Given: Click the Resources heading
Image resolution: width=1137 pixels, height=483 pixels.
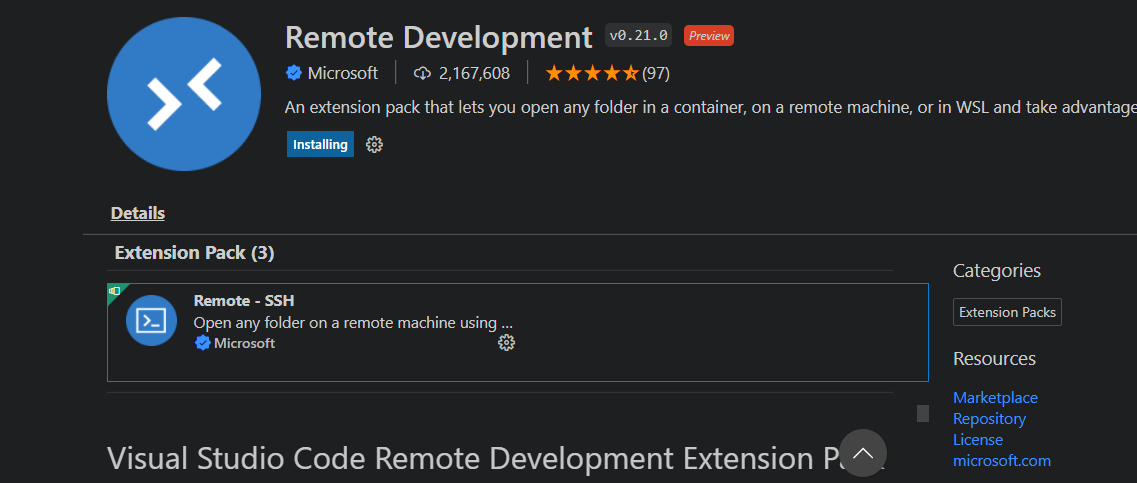Looking at the screenshot, I should coord(994,358).
